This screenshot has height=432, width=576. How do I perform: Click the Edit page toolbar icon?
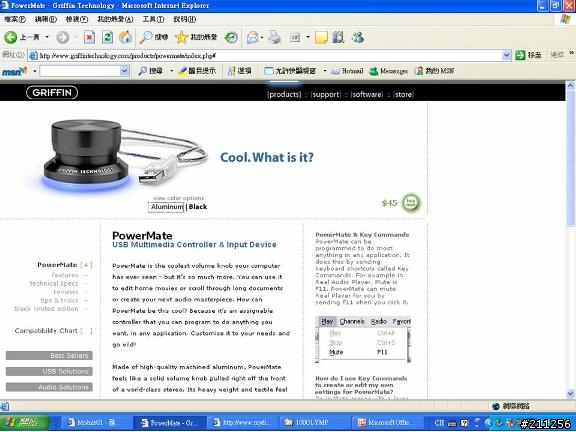pos(295,37)
